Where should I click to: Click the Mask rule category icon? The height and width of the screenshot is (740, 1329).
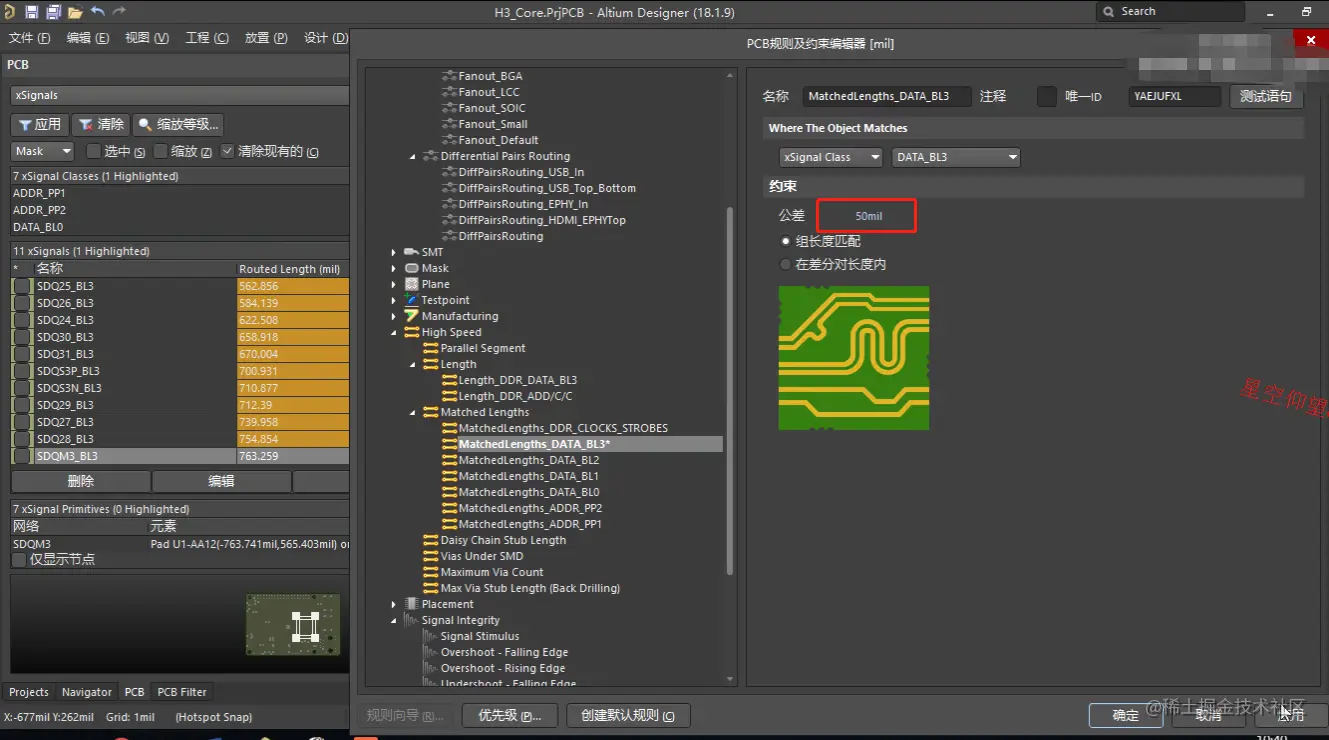coord(411,268)
